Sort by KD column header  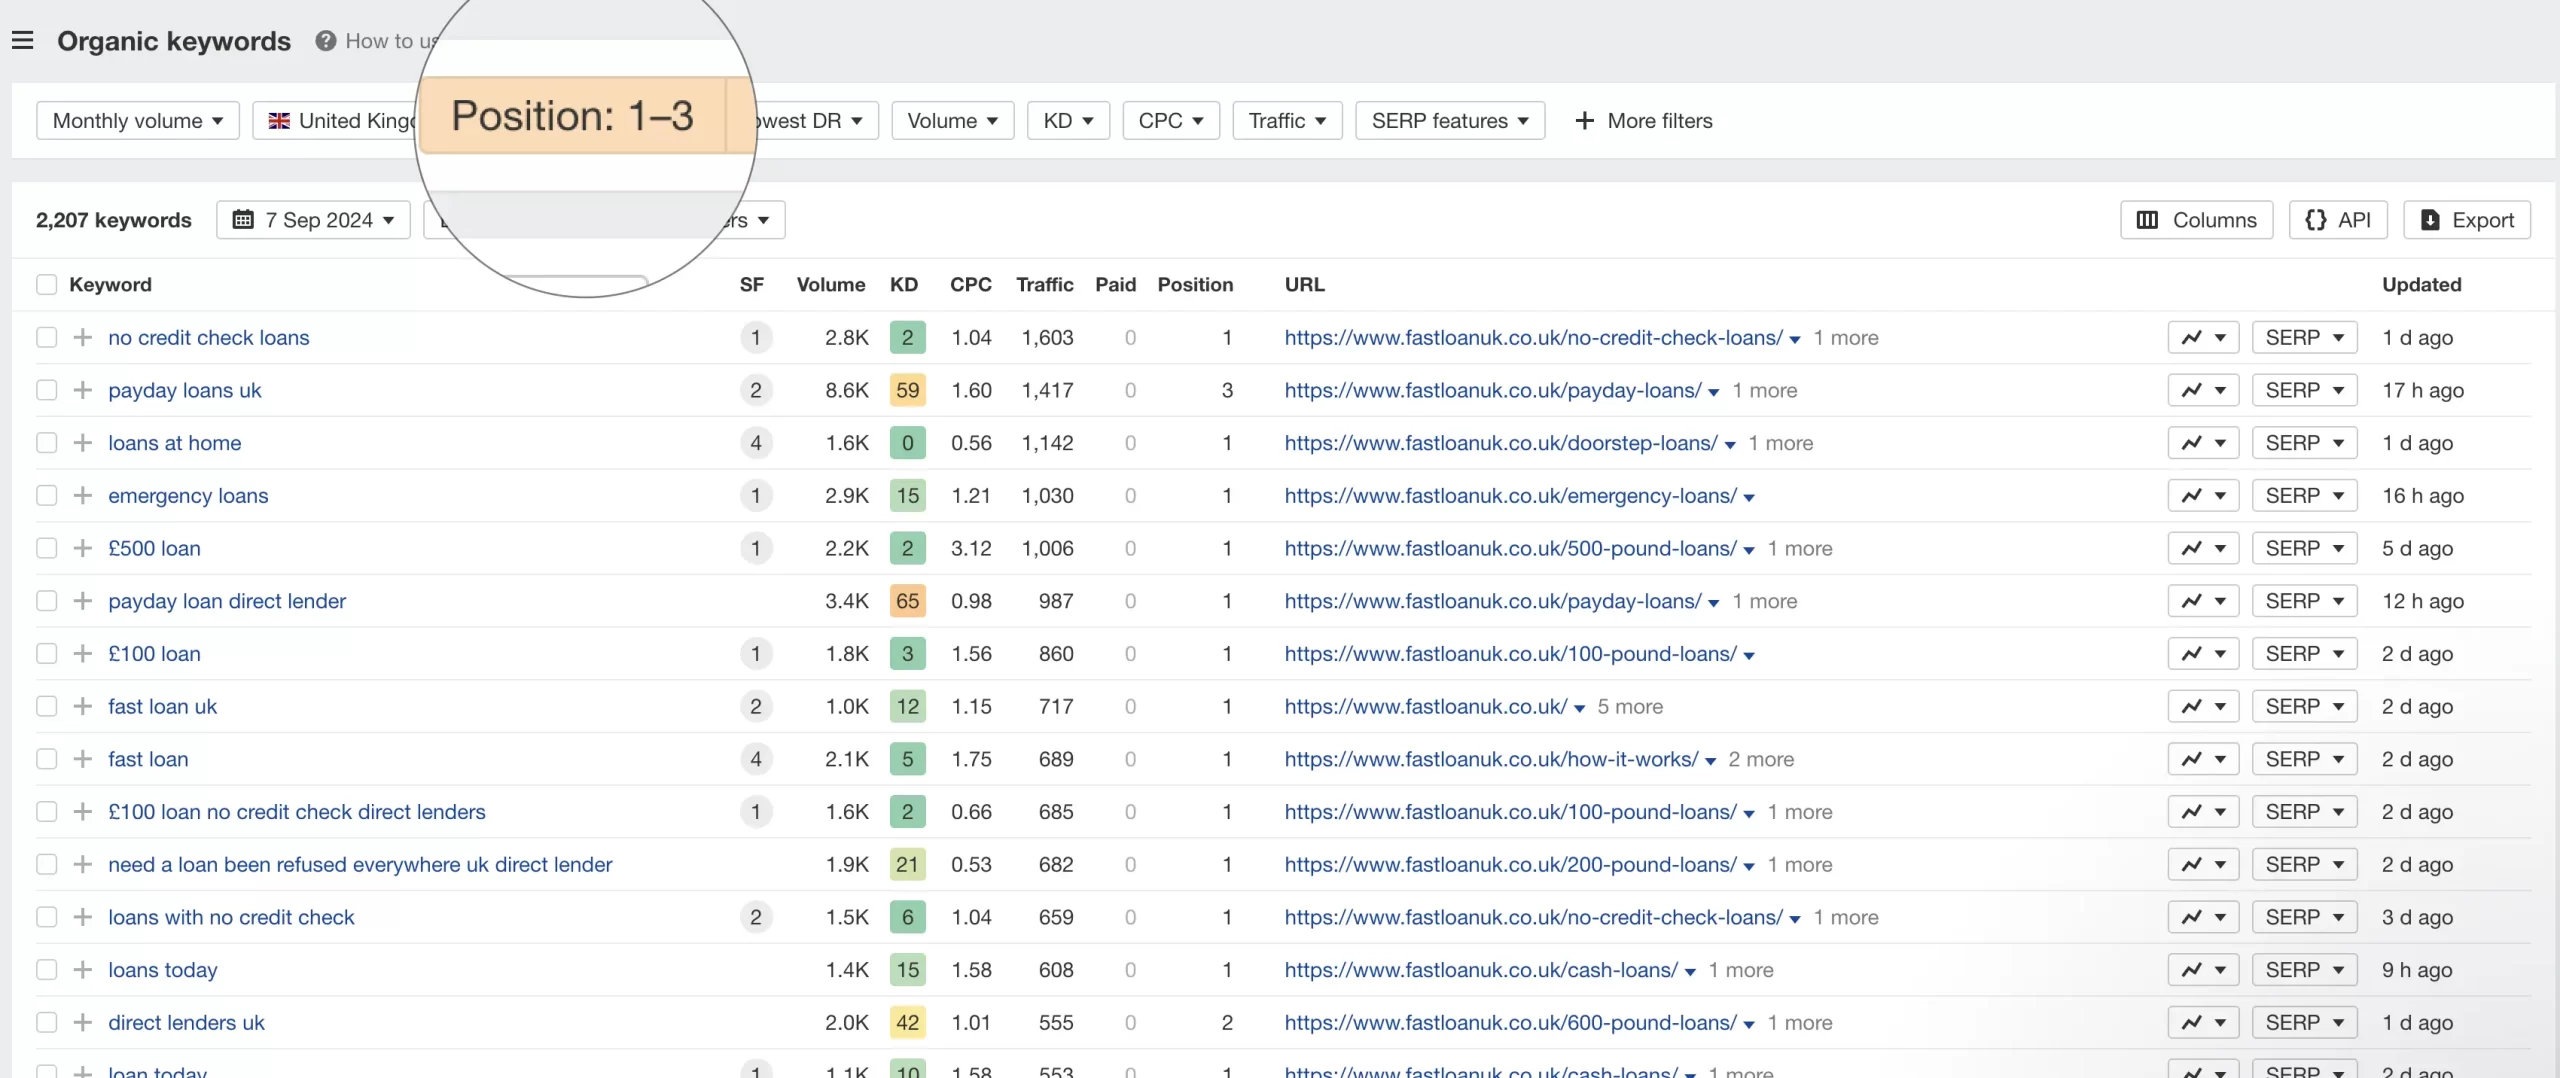click(x=904, y=285)
